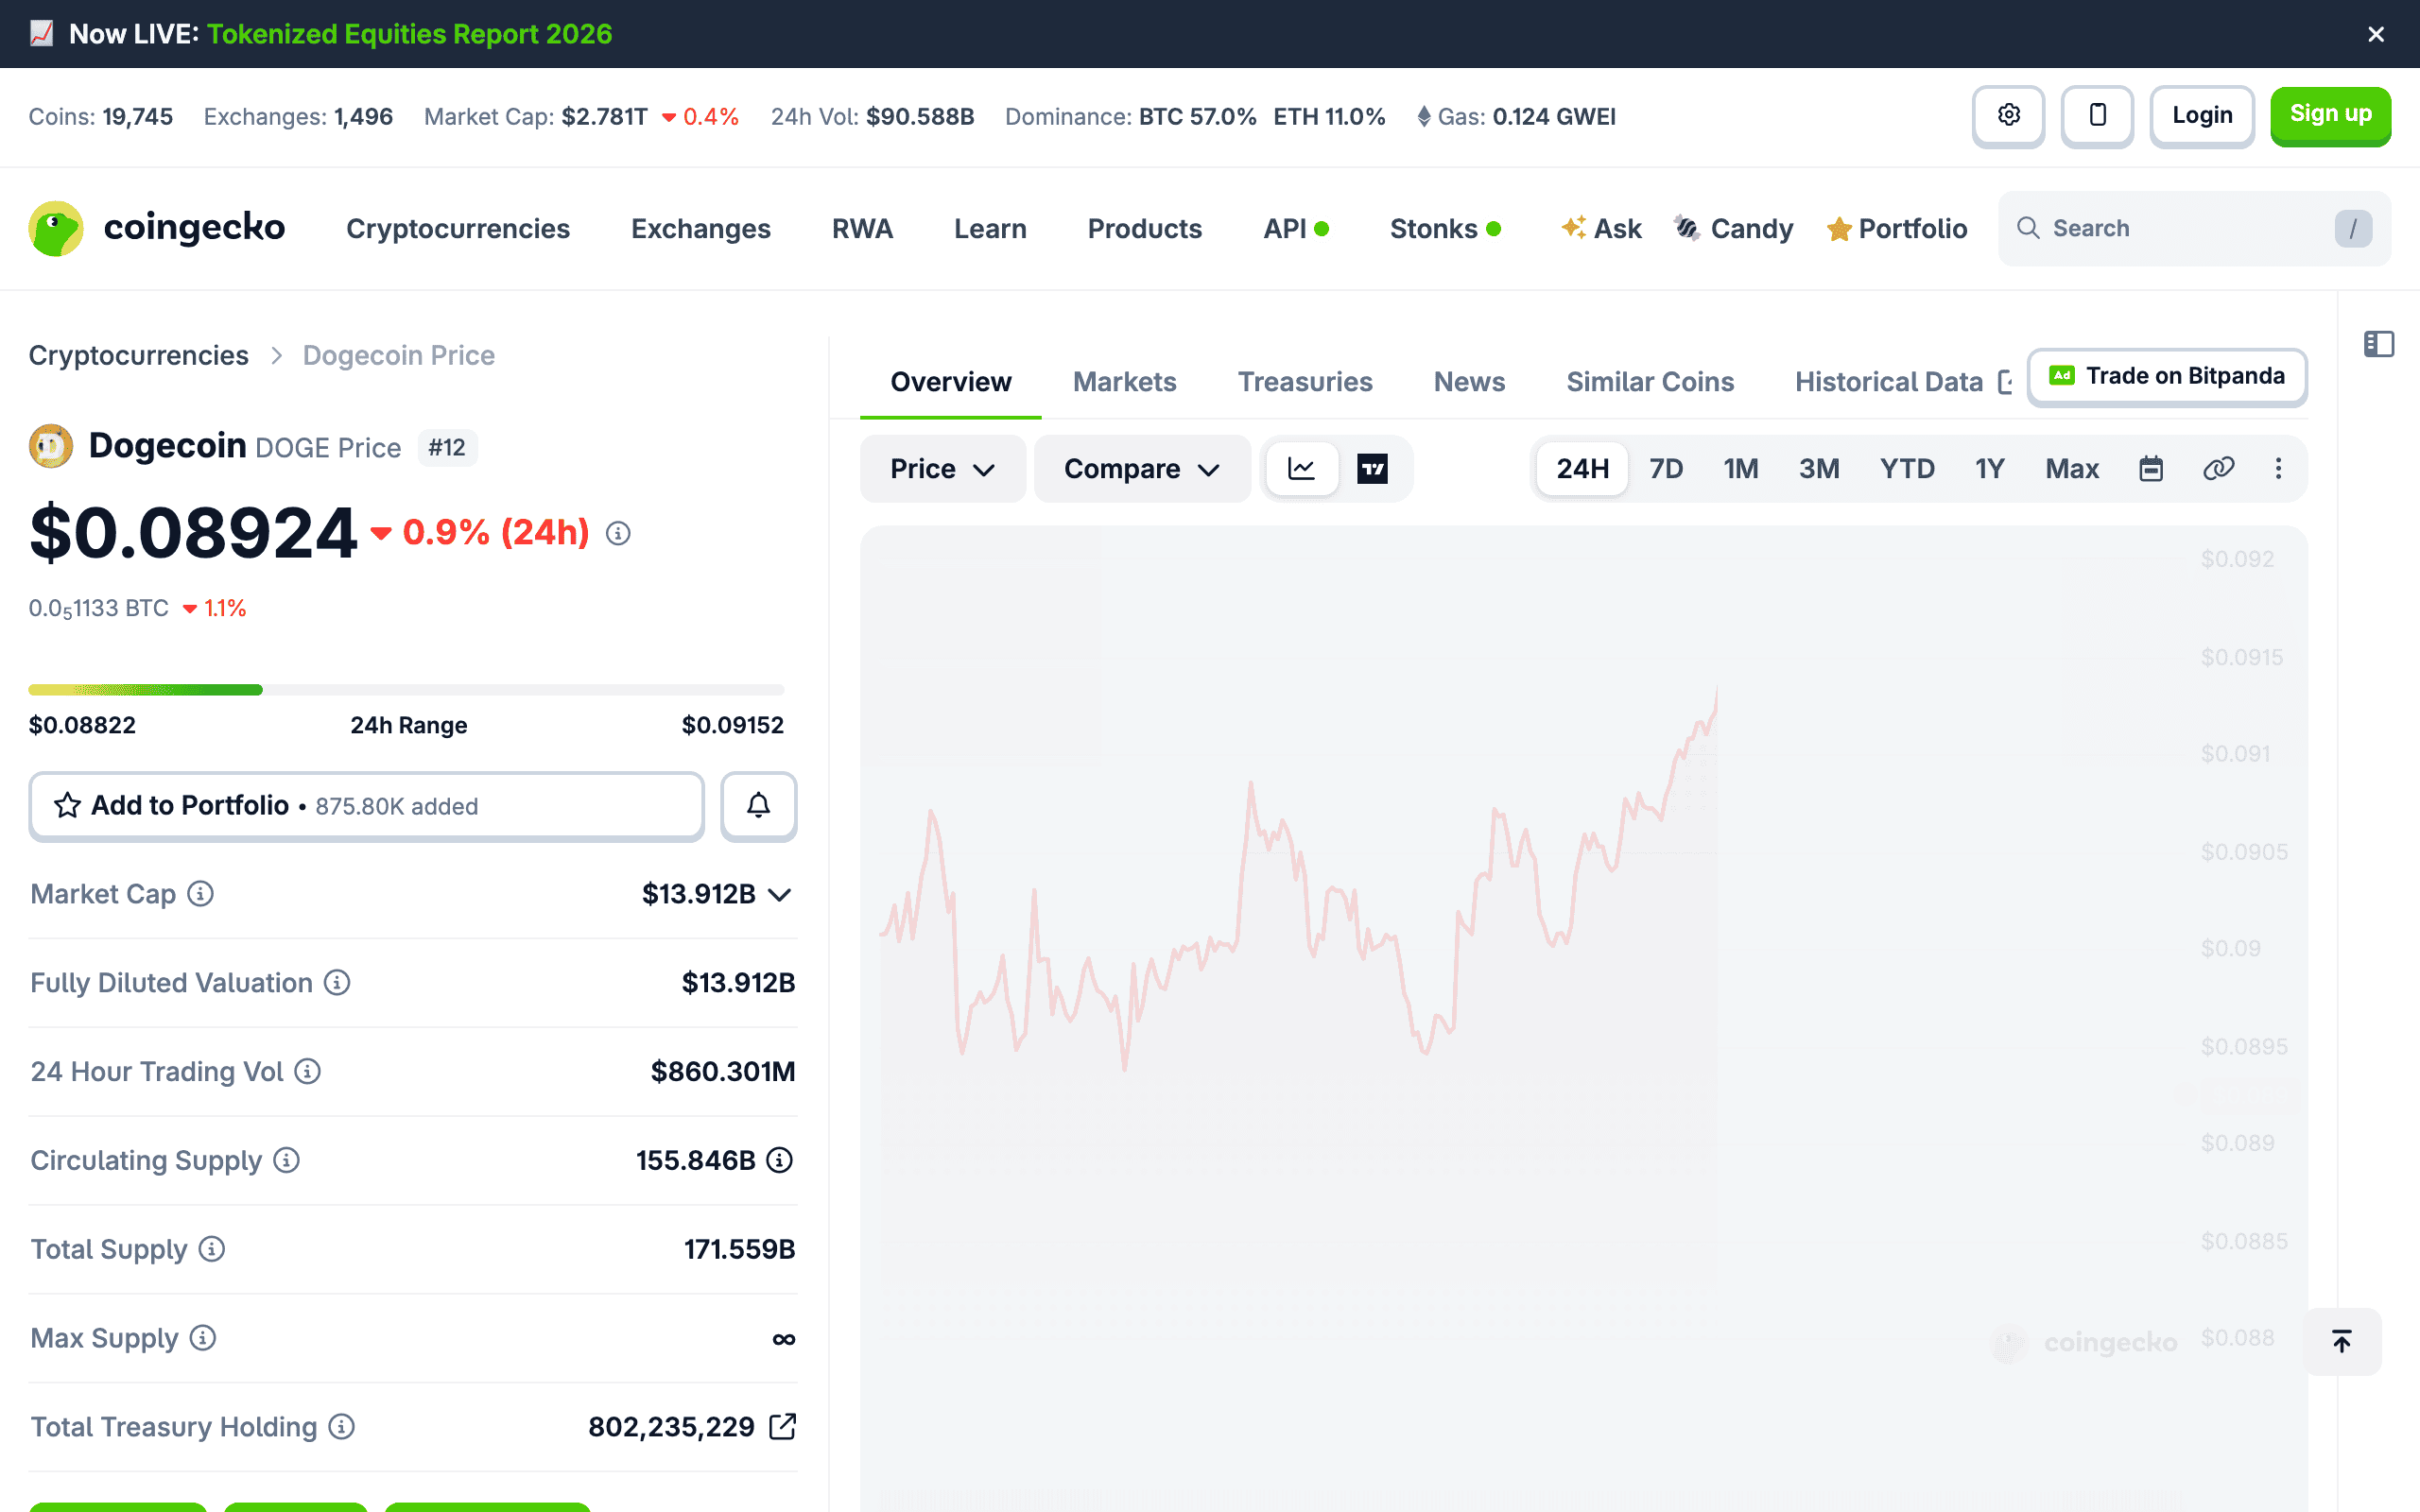Open external link beside 802,235,229 treasury holding
The width and height of the screenshot is (2420, 1512).
[x=783, y=1426]
